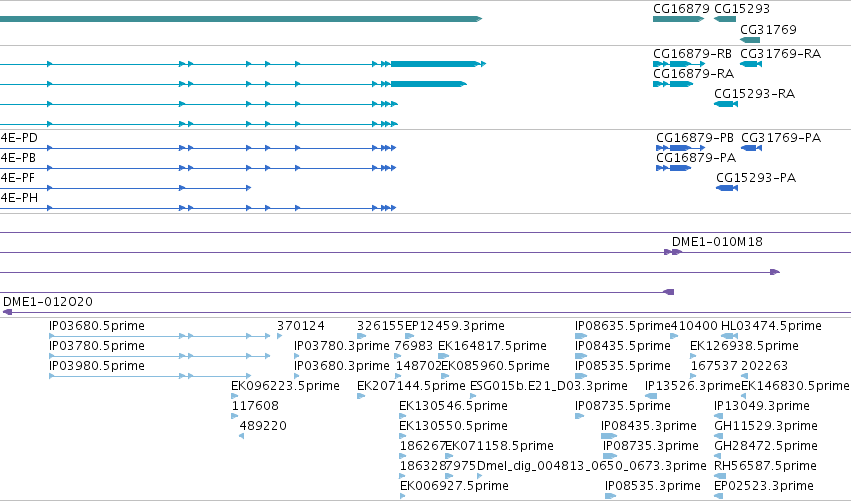Select transcript label CG16879-RB
Image resolution: width=851 pixels, height=501 pixels.
click(693, 54)
